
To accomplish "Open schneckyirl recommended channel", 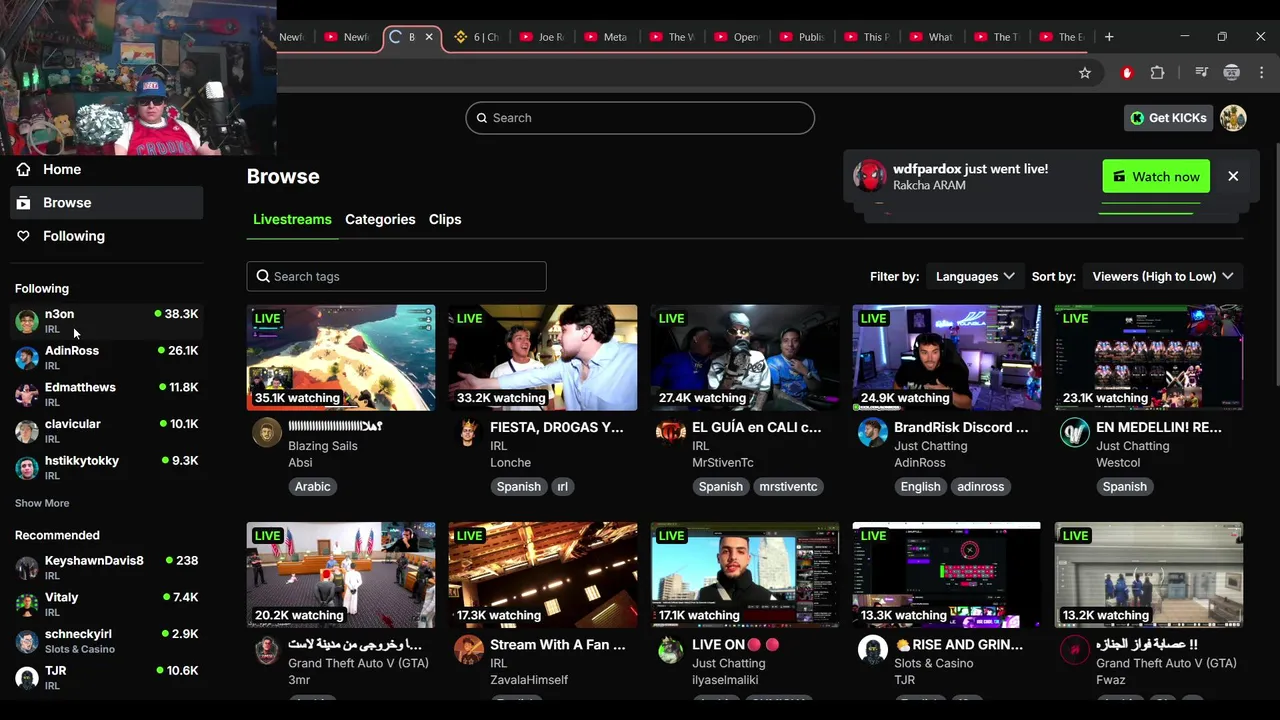I will 107,641.
